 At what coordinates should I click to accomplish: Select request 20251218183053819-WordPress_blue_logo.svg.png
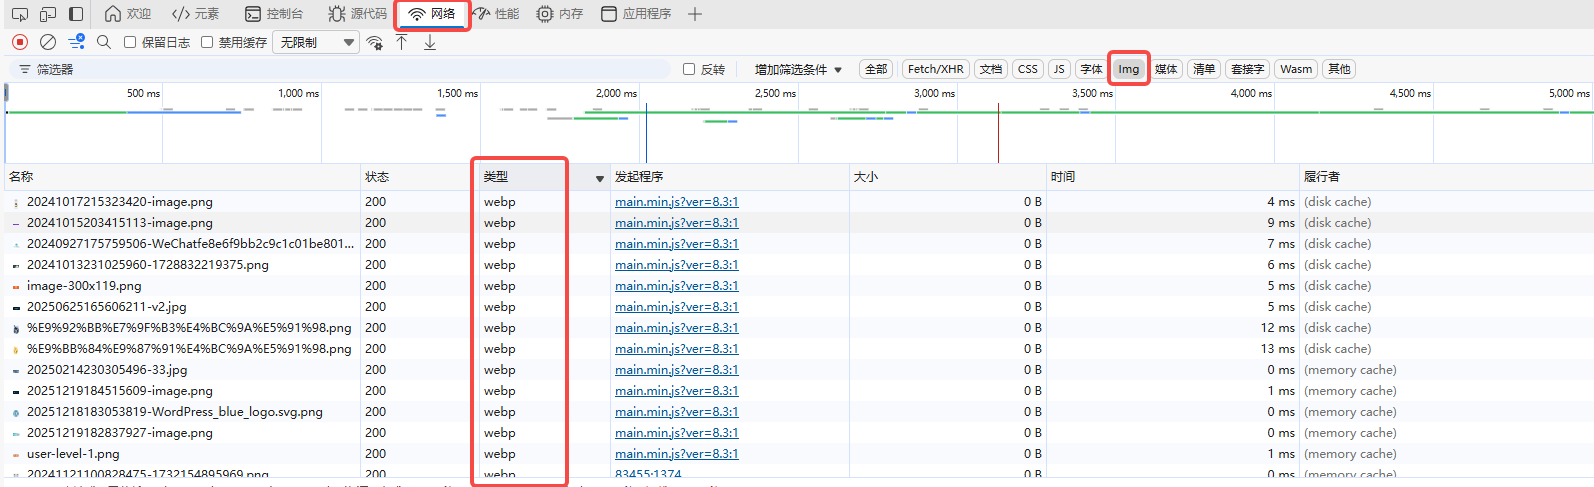[x=174, y=412]
